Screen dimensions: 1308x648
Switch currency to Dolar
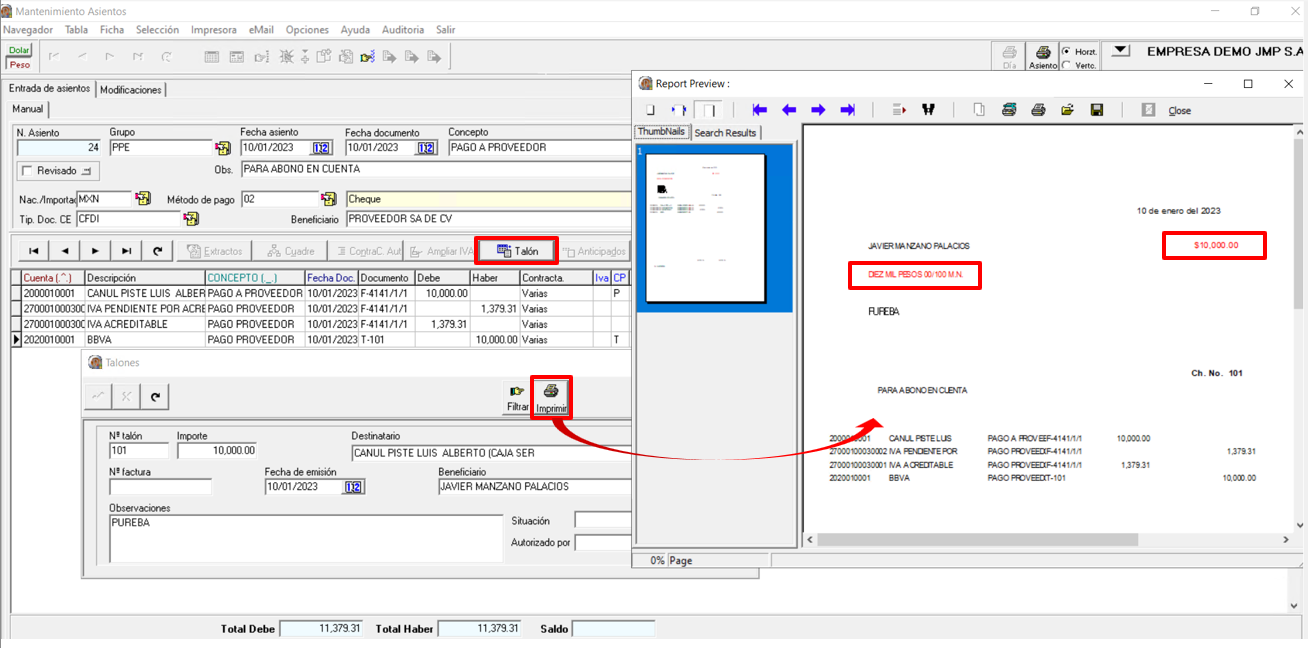[19, 50]
